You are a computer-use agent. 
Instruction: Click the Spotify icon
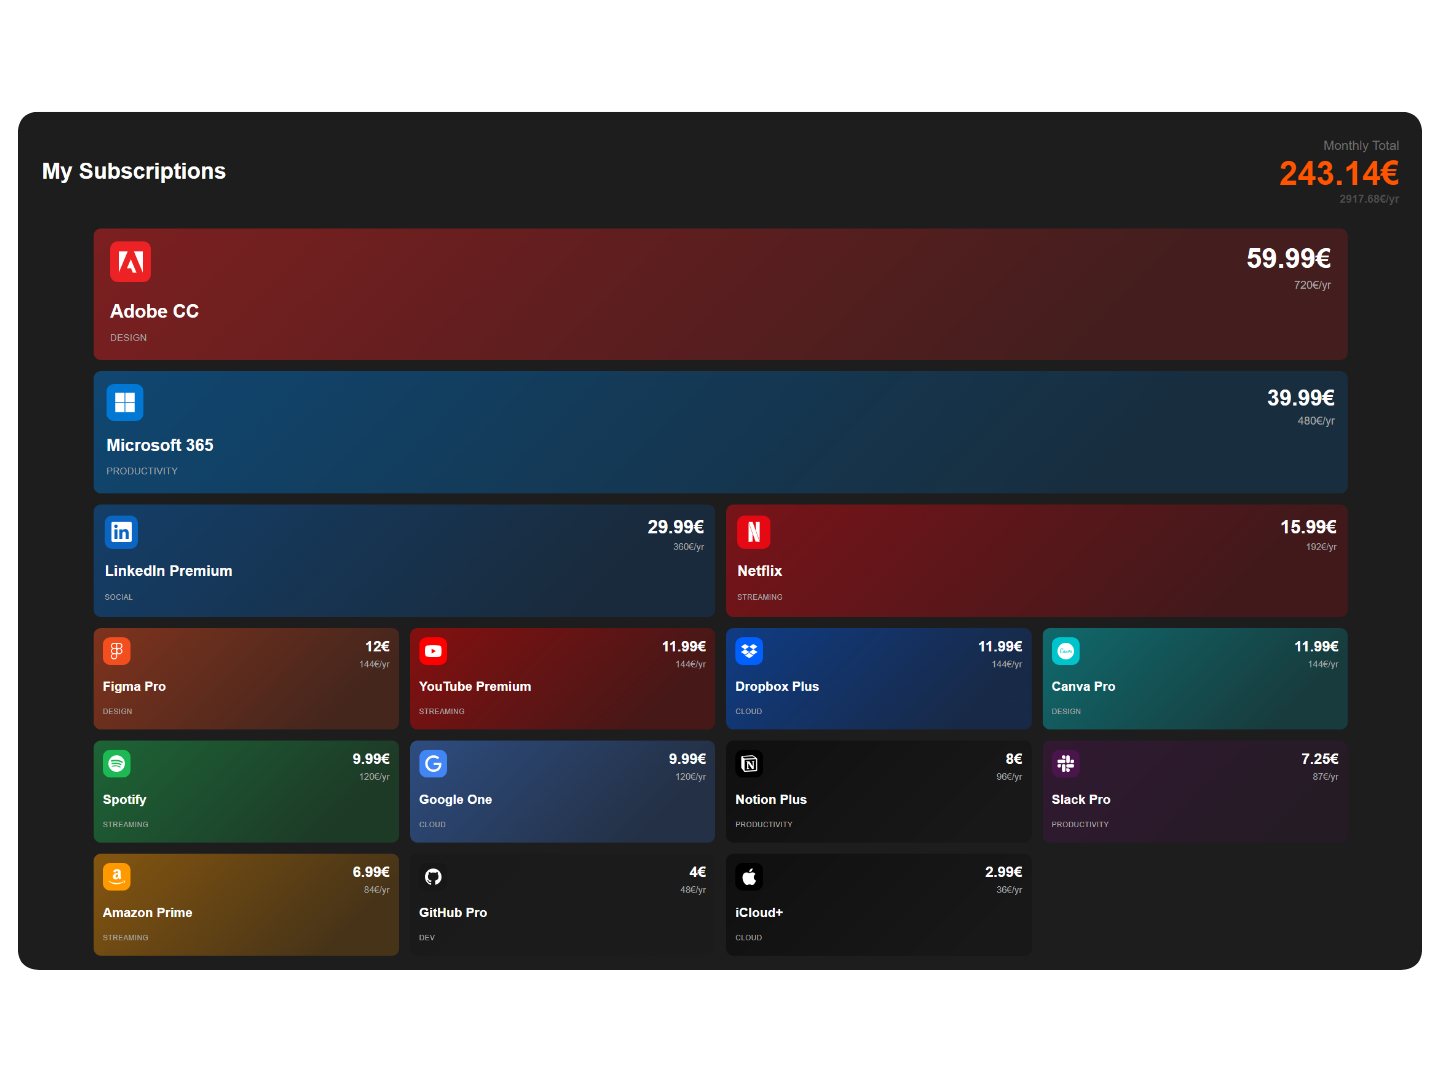[117, 763]
